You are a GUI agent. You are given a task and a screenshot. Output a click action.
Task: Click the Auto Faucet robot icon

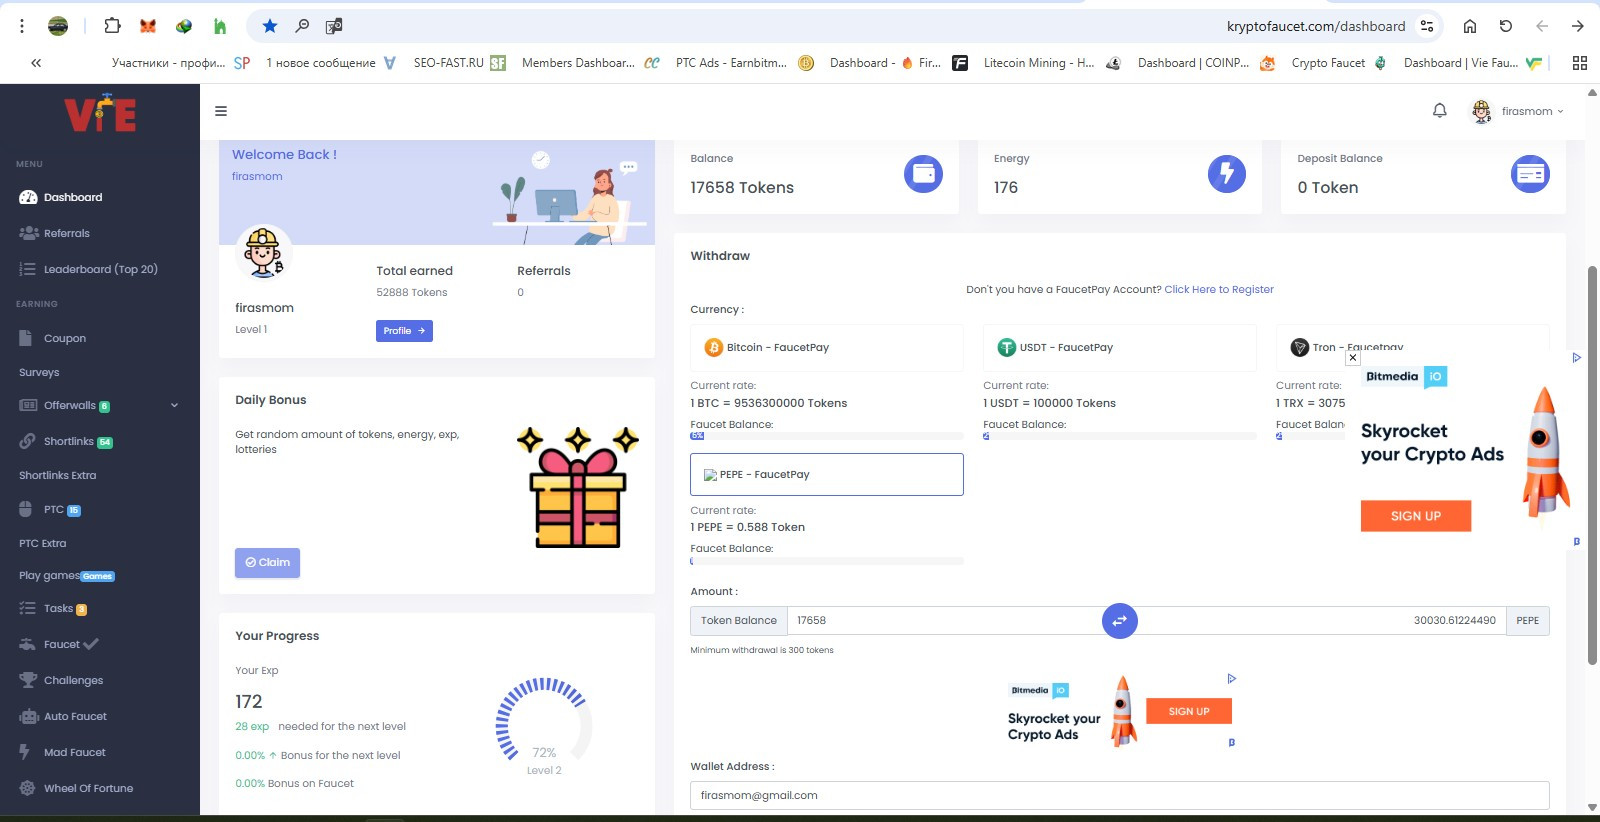pos(28,716)
